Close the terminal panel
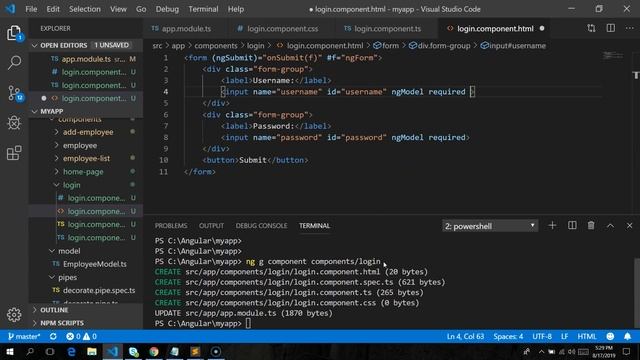640x360 pixels. (629, 226)
